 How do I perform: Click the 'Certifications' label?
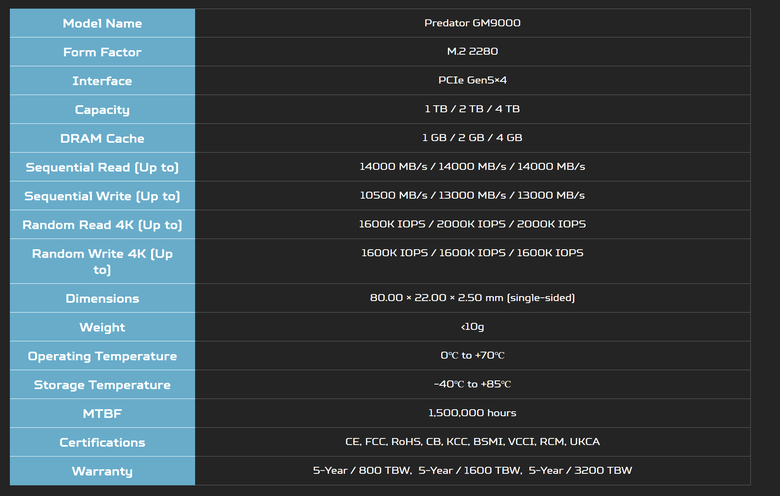click(x=102, y=443)
